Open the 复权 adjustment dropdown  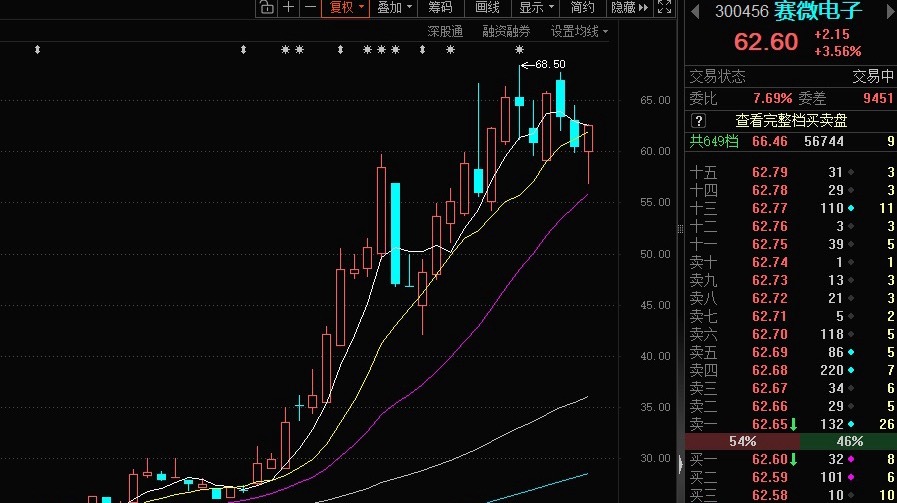pos(346,7)
